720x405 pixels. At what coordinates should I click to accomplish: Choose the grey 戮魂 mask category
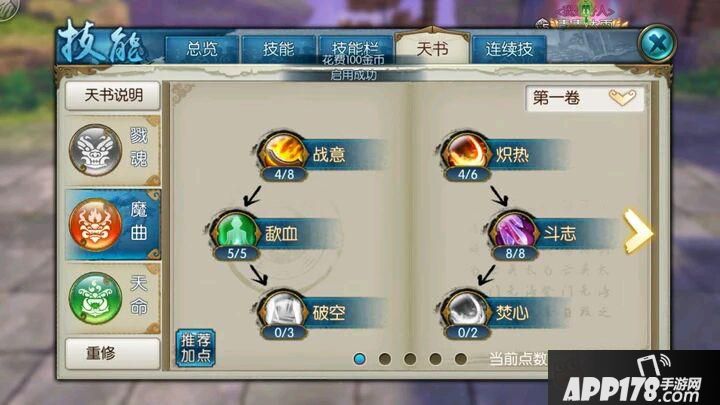click(112, 150)
